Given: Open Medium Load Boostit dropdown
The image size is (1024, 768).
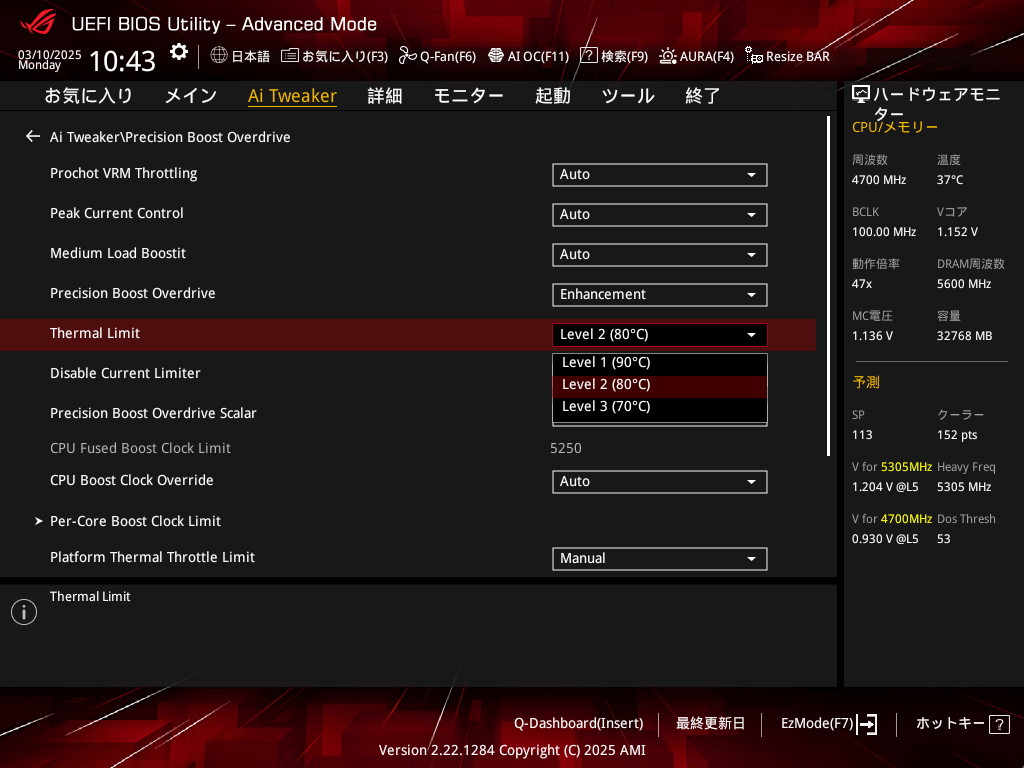Looking at the screenshot, I should coord(660,255).
